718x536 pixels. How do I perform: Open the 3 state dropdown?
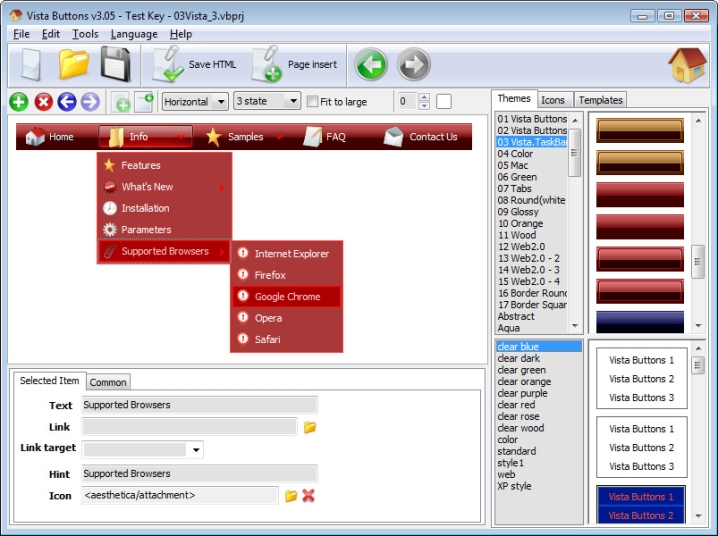tap(267, 102)
